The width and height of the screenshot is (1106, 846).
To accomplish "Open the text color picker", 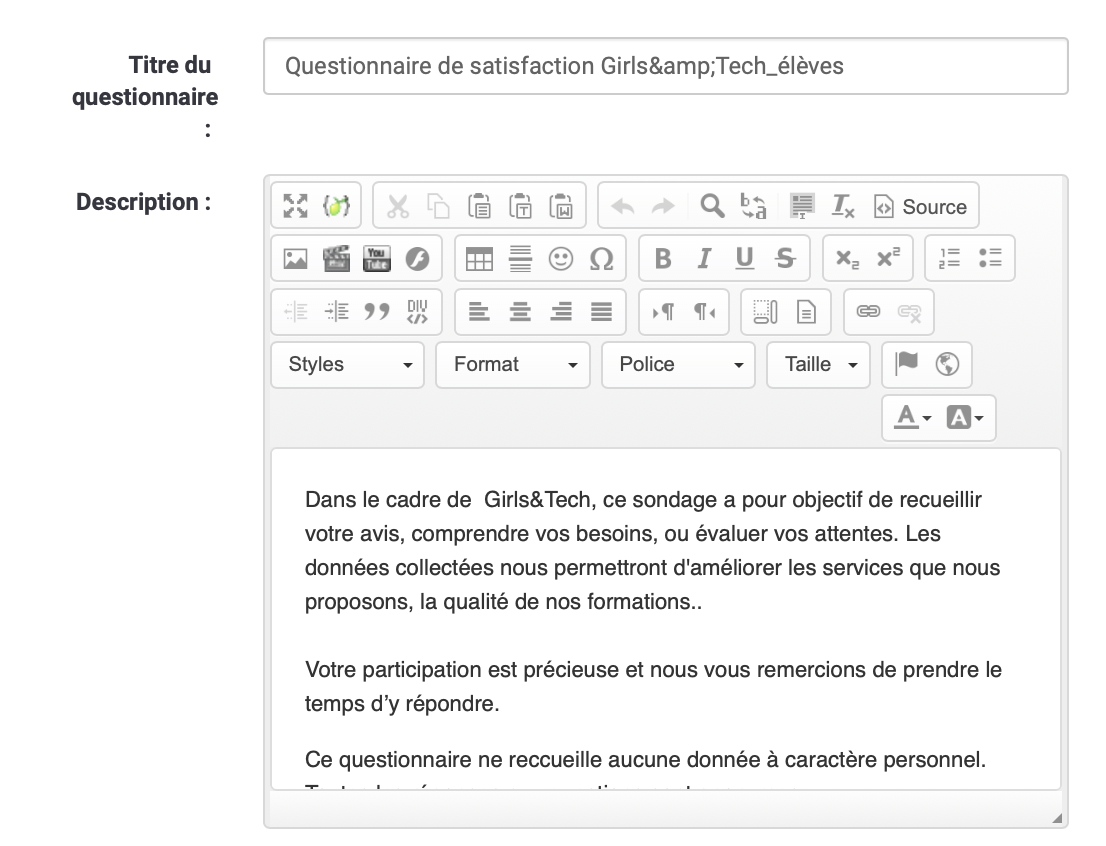I will pyautogui.click(x=913, y=418).
